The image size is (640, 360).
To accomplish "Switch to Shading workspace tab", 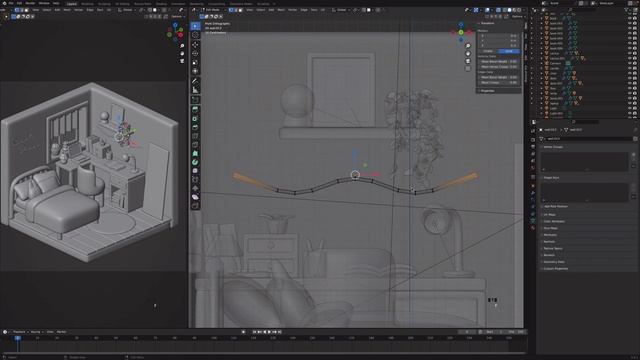I will pos(161,4).
